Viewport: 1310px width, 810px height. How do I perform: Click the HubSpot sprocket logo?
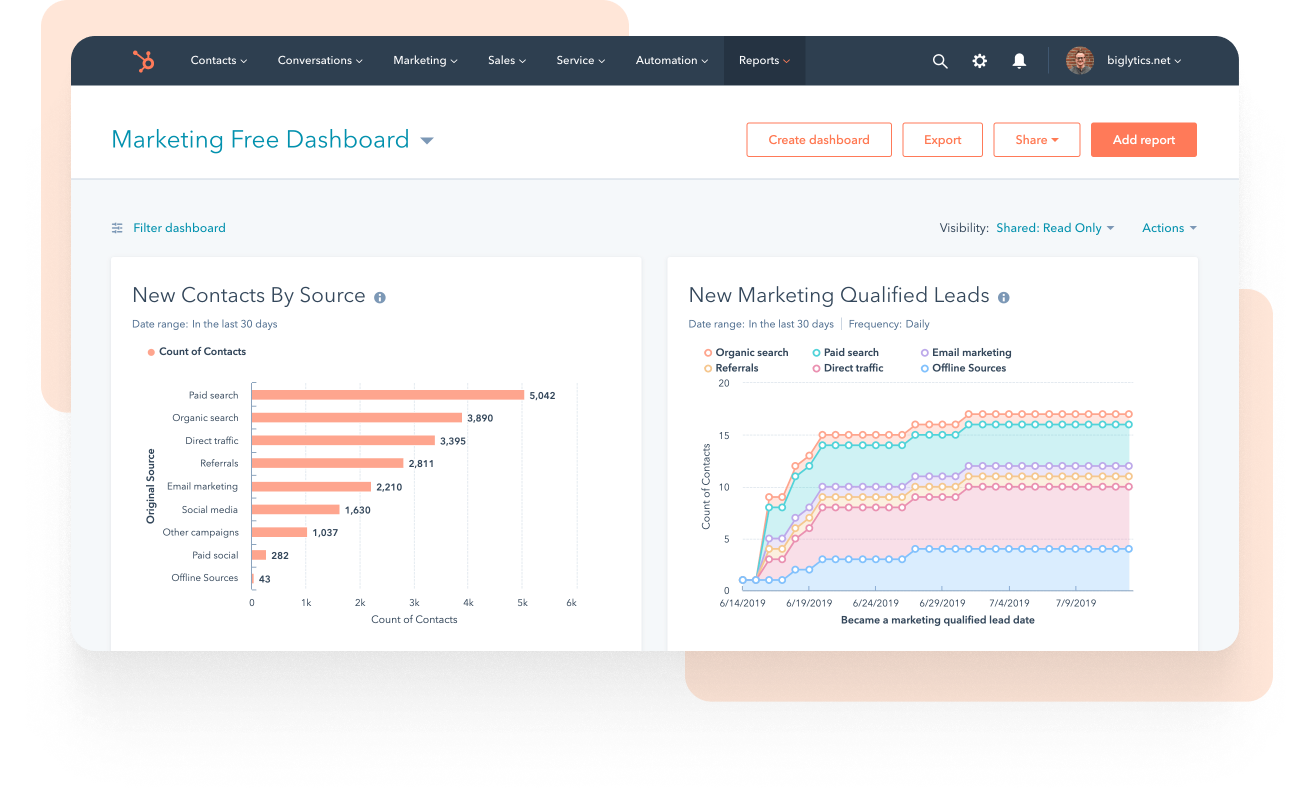pos(145,60)
